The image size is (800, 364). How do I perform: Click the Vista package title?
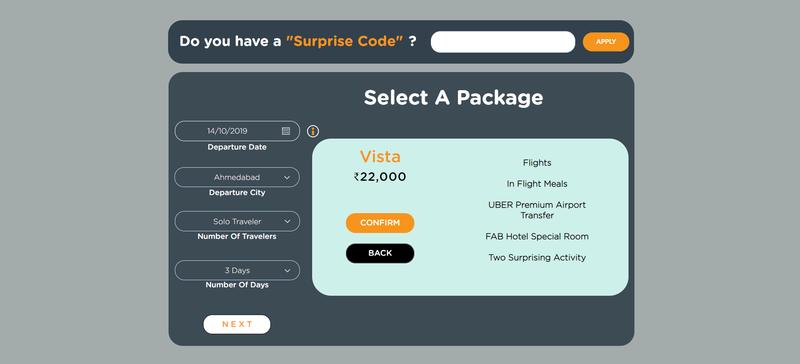pyautogui.click(x=380, y=156)
